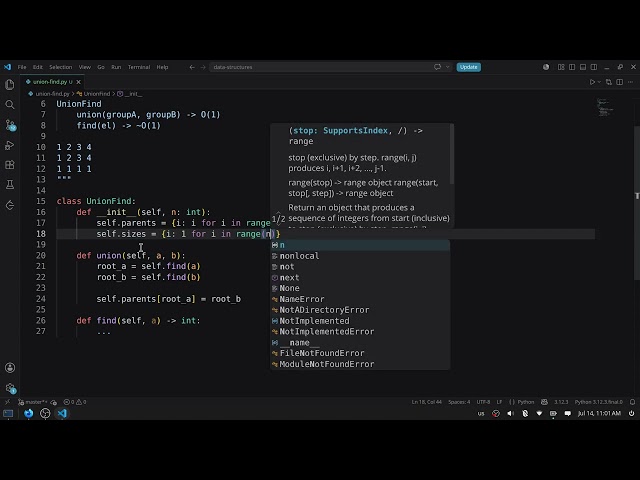
Task: Click UTF-8 encoding in status bar
Action: 483,402
